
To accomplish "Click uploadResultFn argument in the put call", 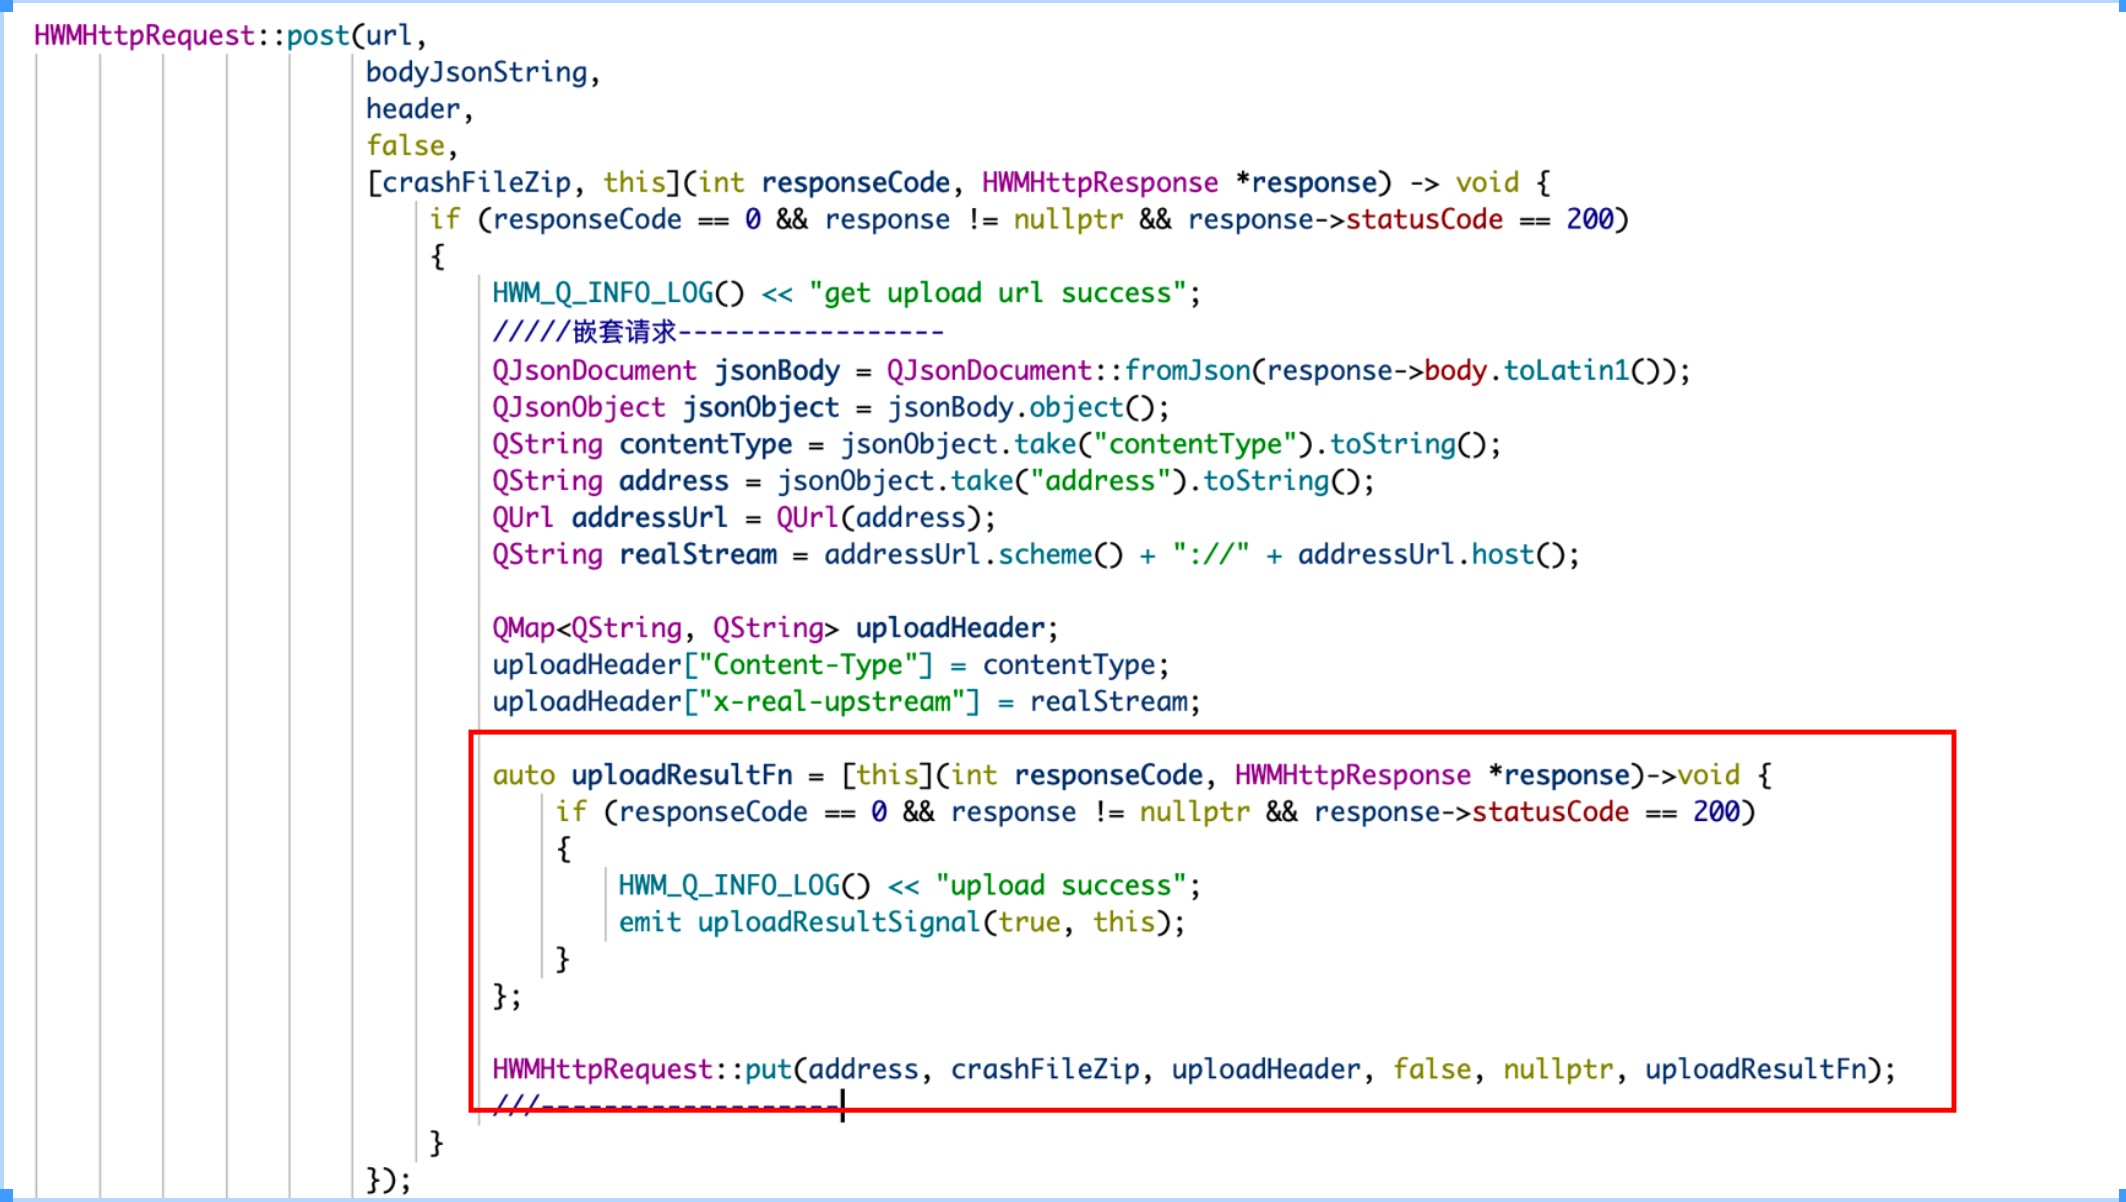I will tap(1755, 1070).
